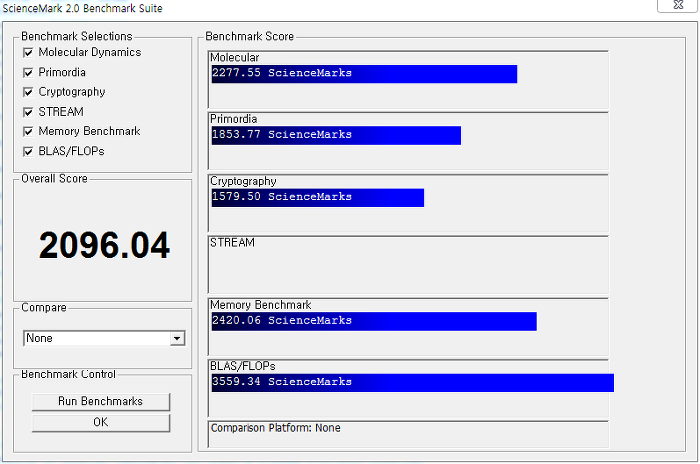Screen dimensions: 700x464
Task: Click the 'Primordia' score section label
Action: (233, 119)
